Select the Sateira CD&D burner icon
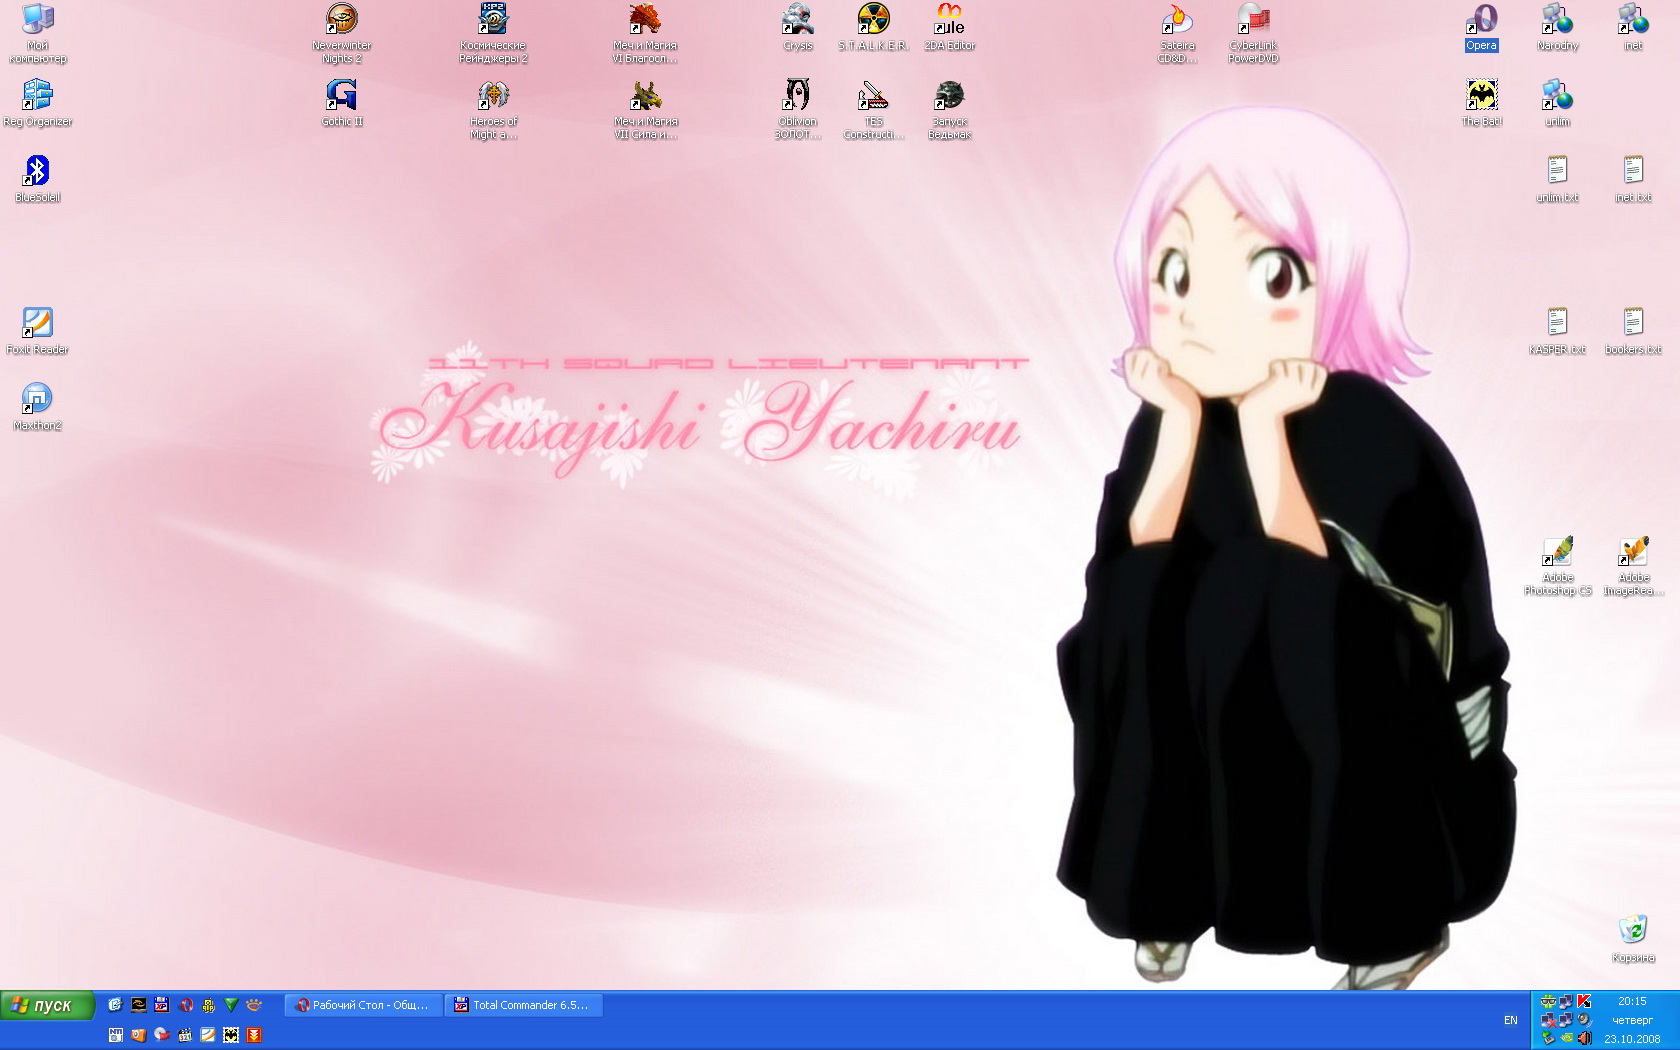 1178,33
